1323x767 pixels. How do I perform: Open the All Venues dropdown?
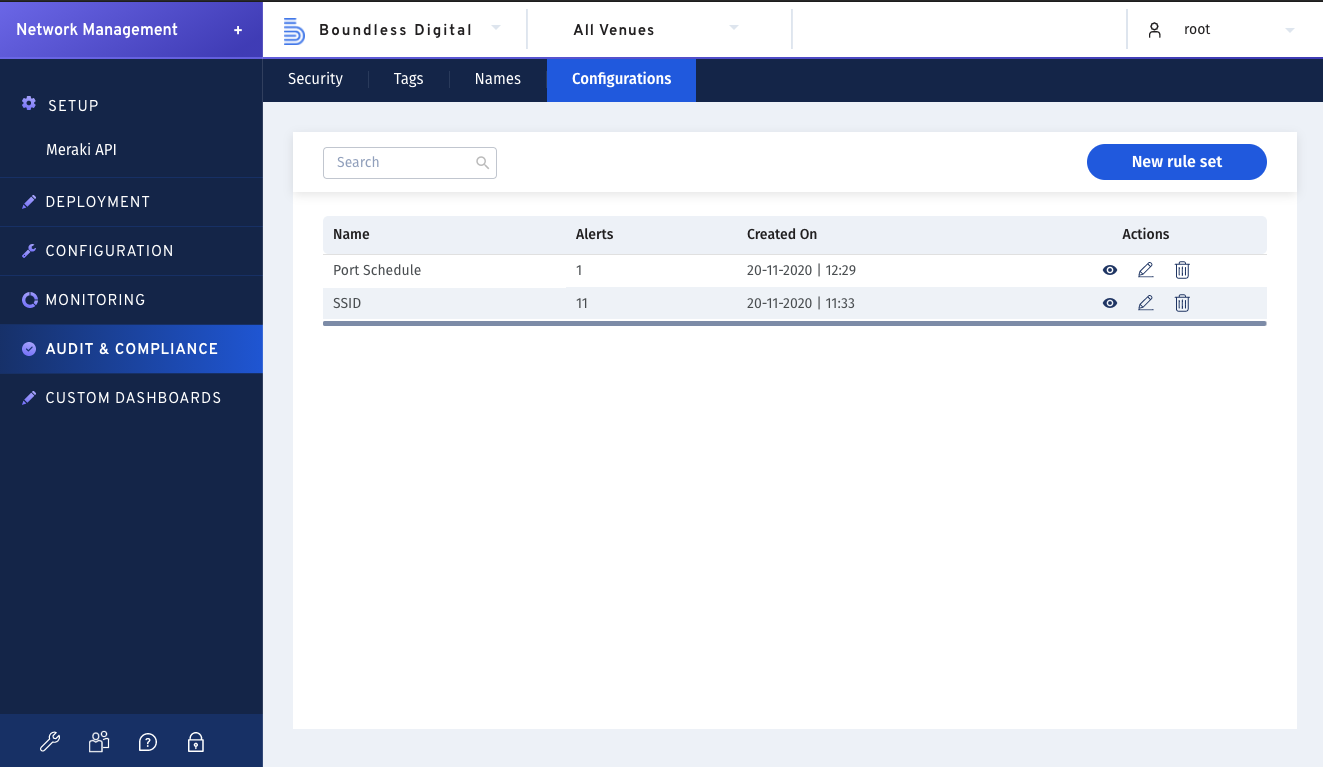(734, 28)
